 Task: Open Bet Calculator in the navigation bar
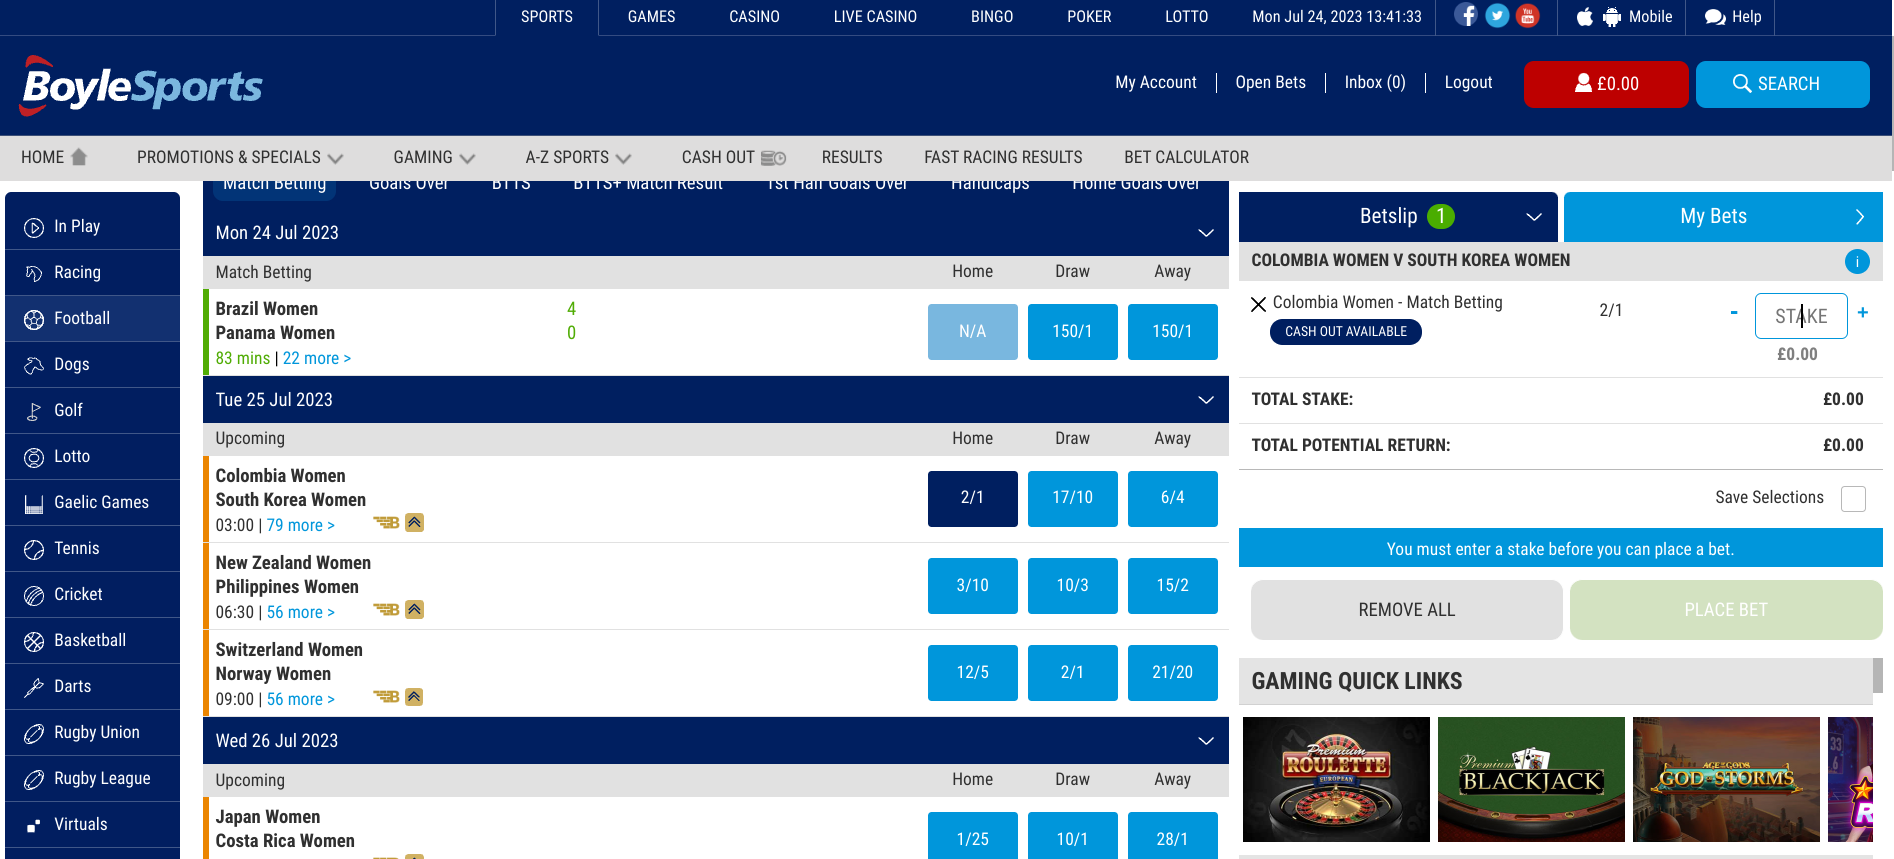(x=1186, y=158)
